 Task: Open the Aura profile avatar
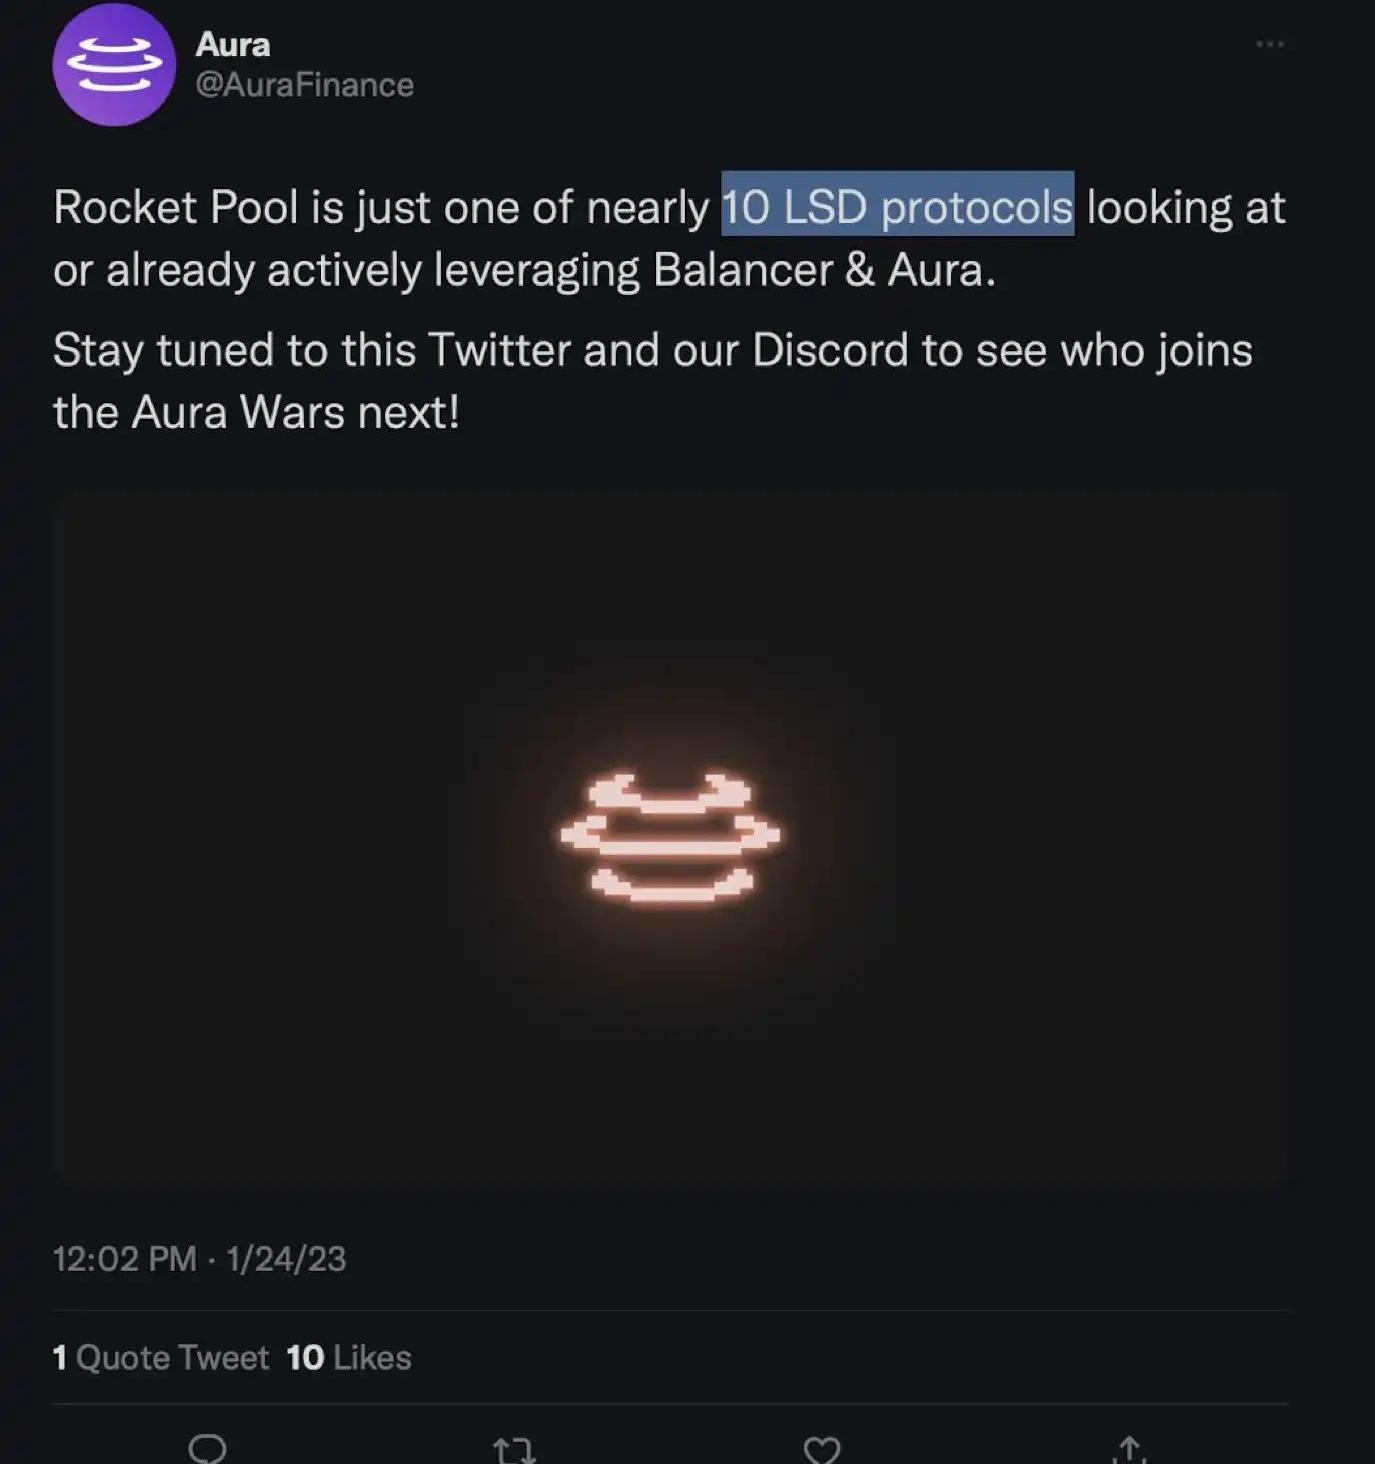click(x=114, y=65)
